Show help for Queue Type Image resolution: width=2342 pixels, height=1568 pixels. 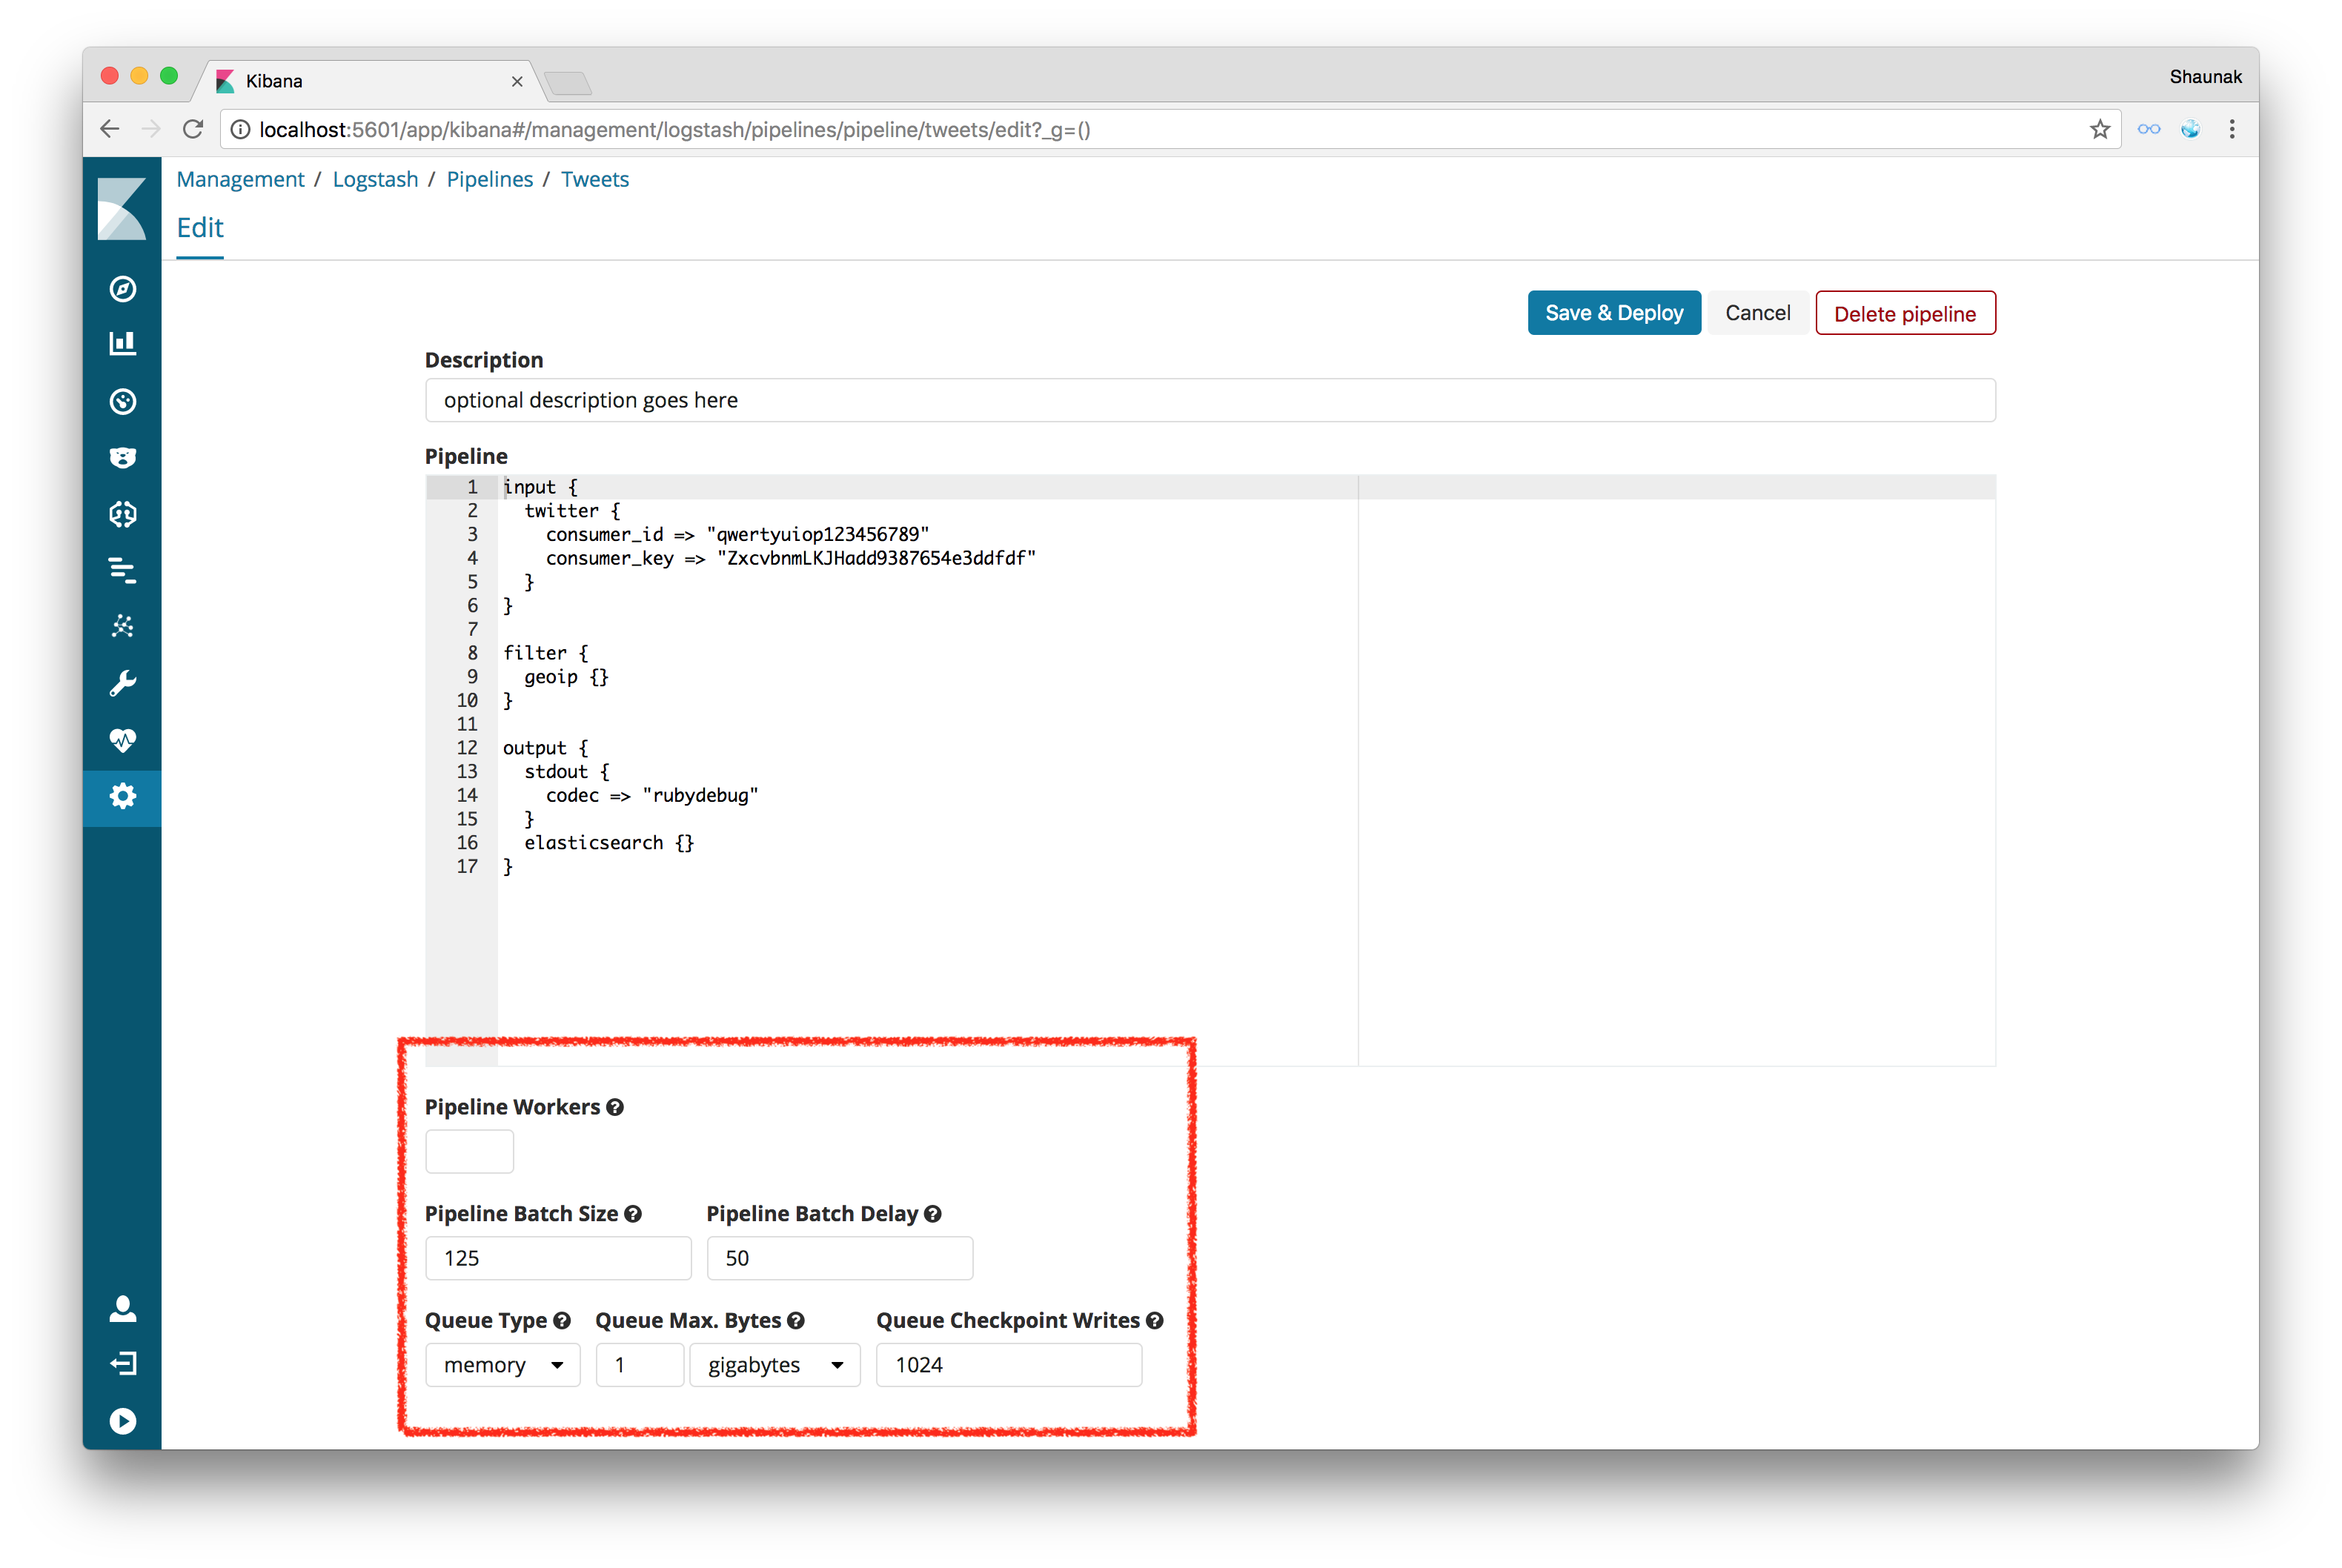click(x=562, y=1321)
